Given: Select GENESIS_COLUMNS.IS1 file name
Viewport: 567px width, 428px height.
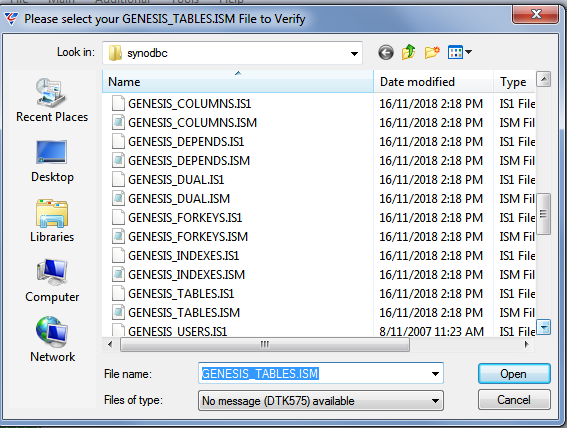Looking at the screenshot, I should click(x=189, y=104).
